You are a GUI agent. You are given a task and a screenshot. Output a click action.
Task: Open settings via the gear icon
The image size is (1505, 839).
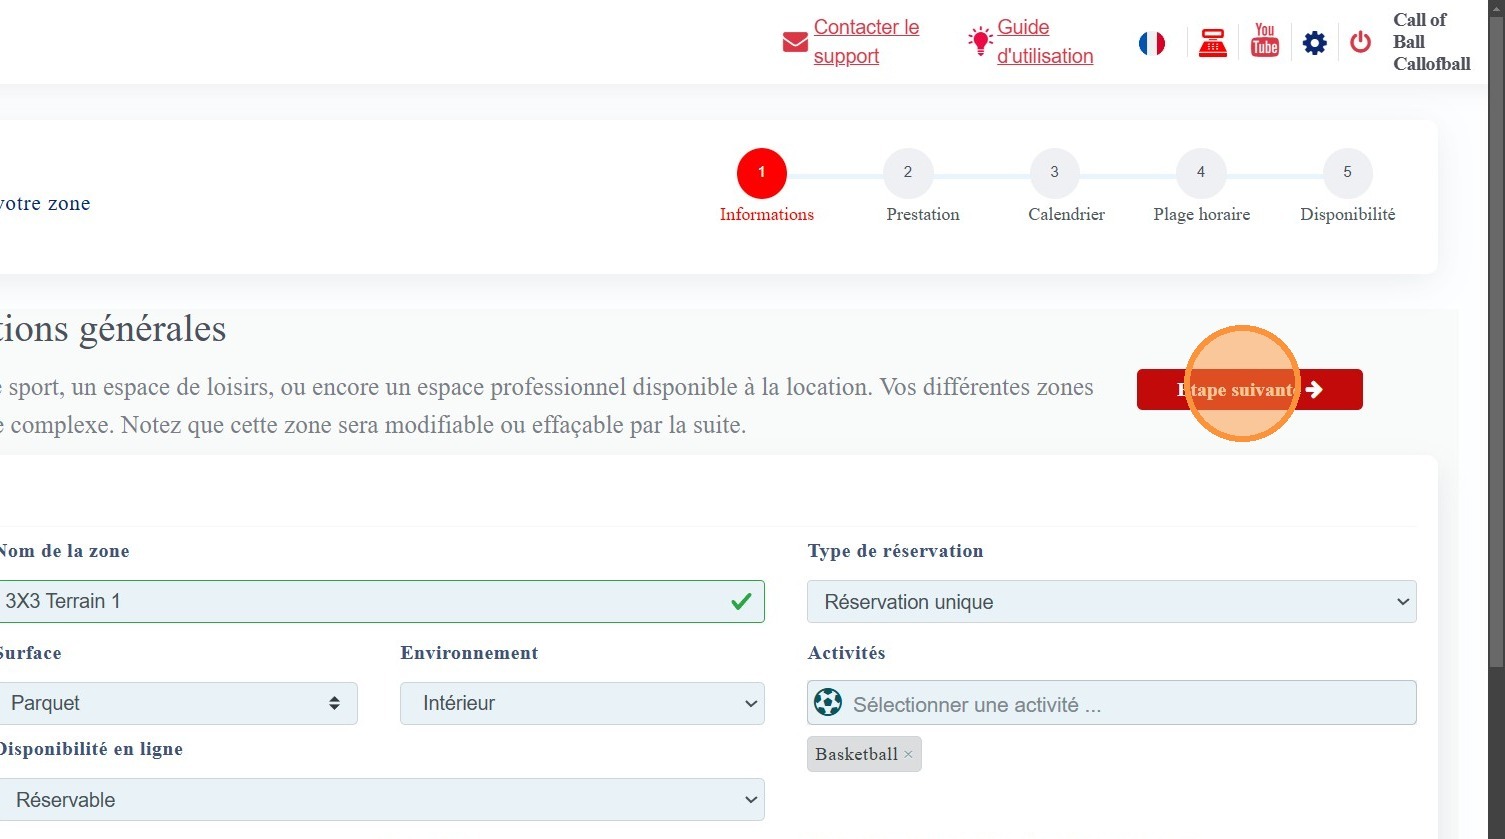pos(1315,43)
